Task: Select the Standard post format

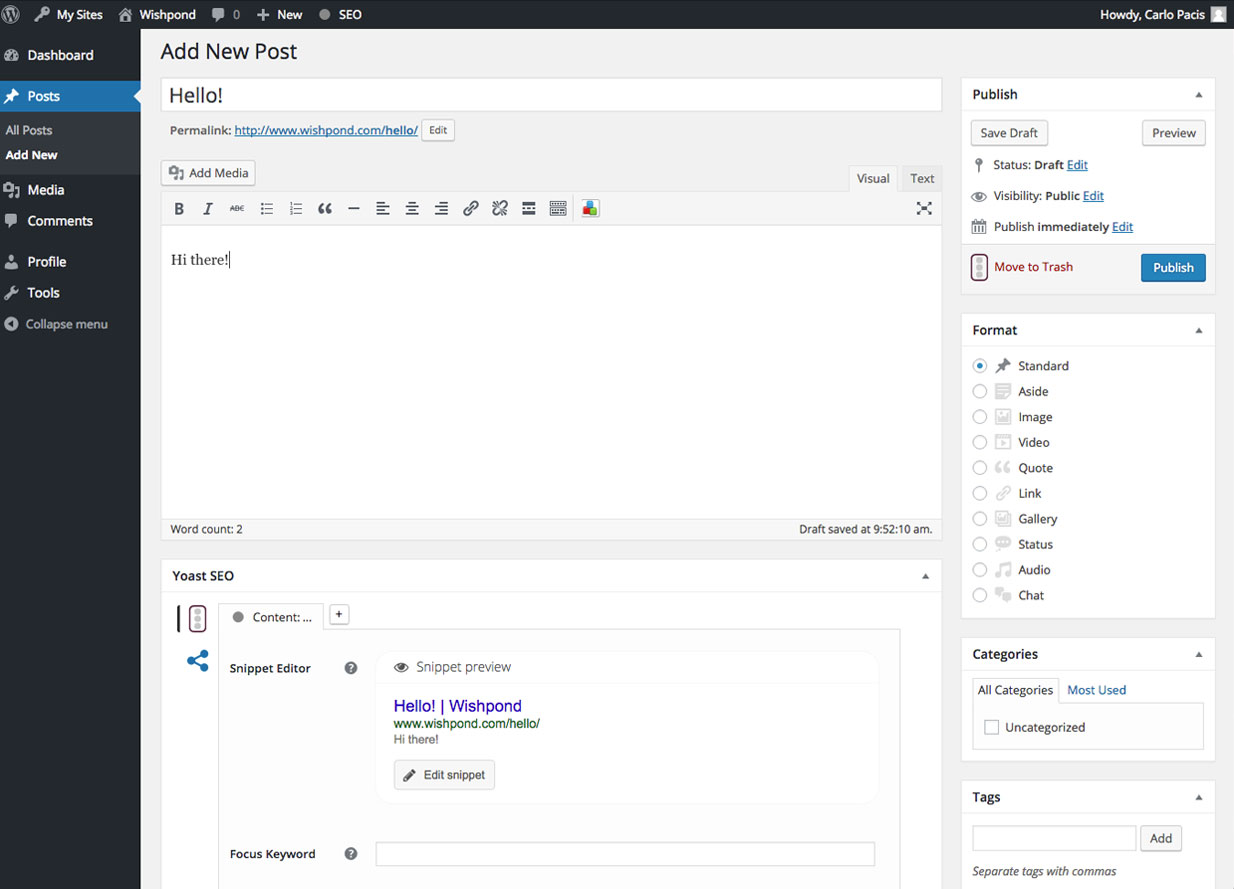Action: 980,366
